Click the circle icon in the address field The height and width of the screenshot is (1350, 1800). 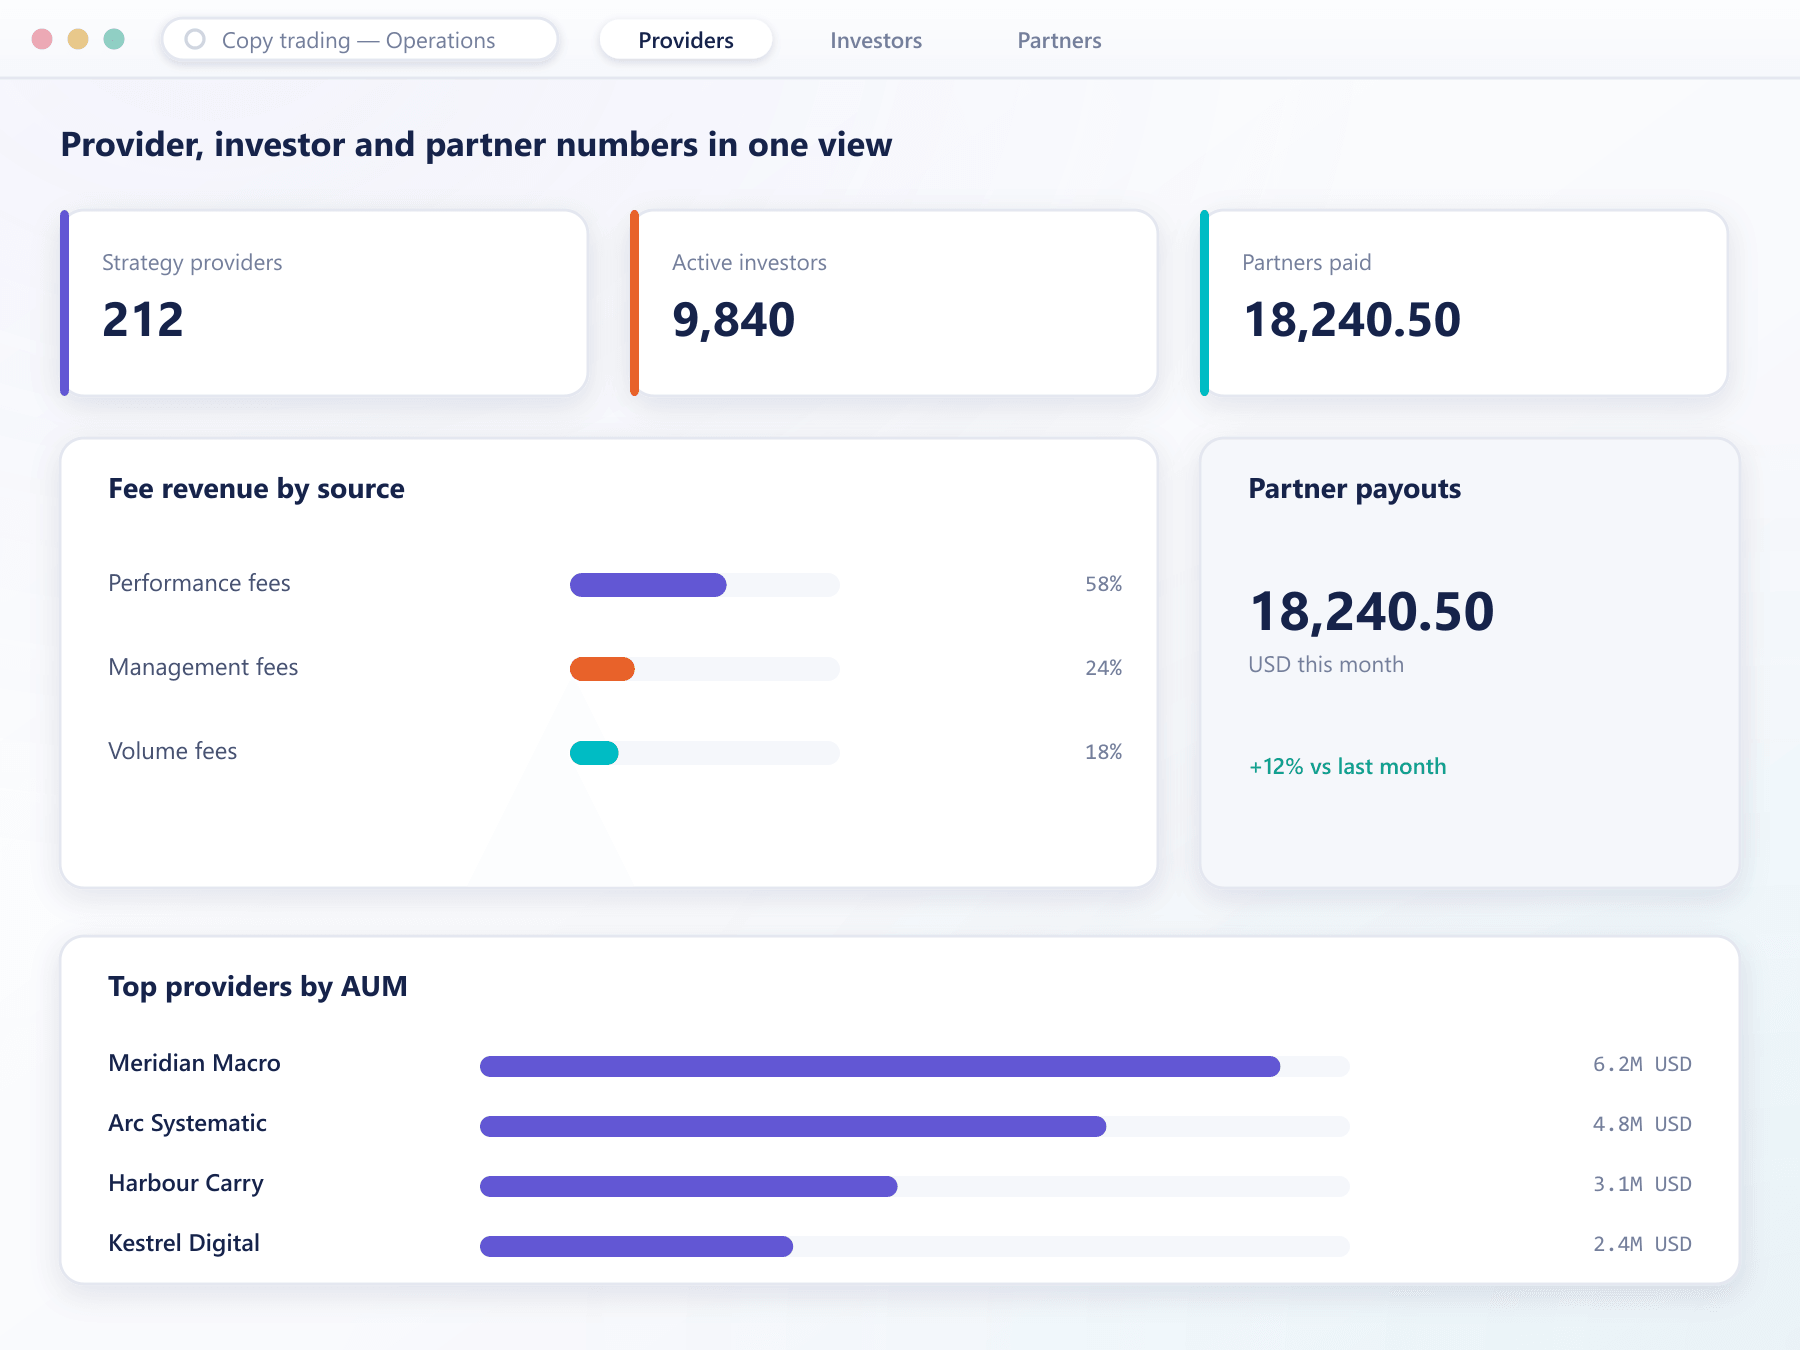pos(195,39)
